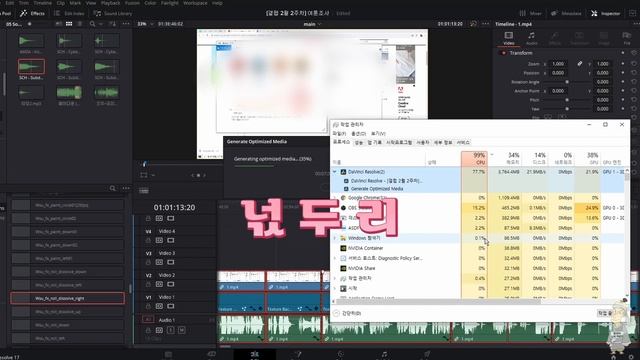
Task: Toggle auto track selector on Video 4
Action: tap(159, 240)
